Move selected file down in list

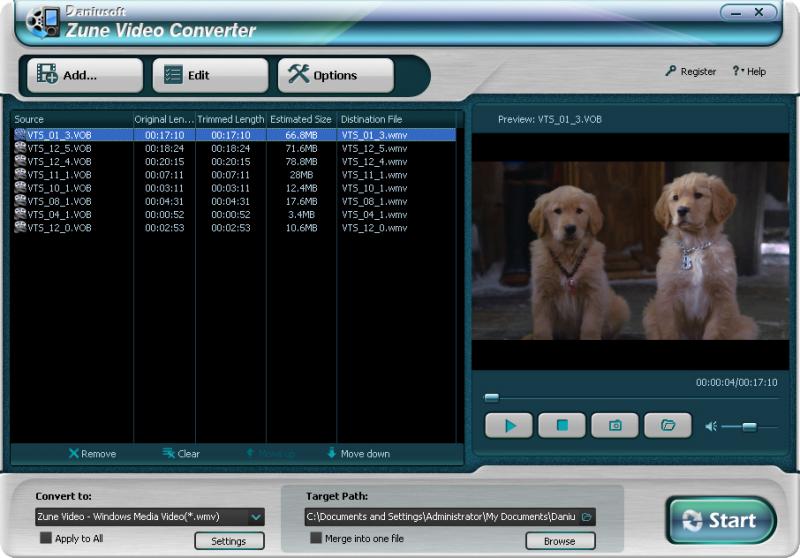pos(358,454)
